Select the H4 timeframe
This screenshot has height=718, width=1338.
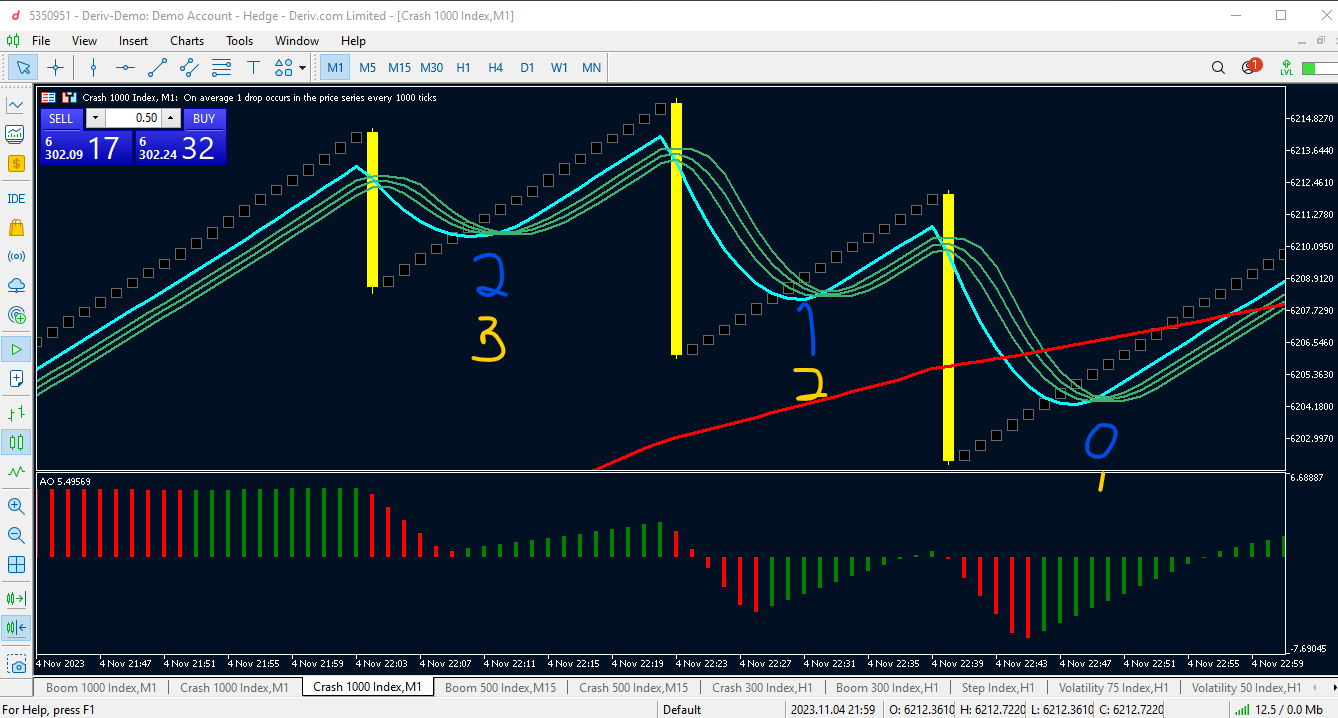[495, 68]
